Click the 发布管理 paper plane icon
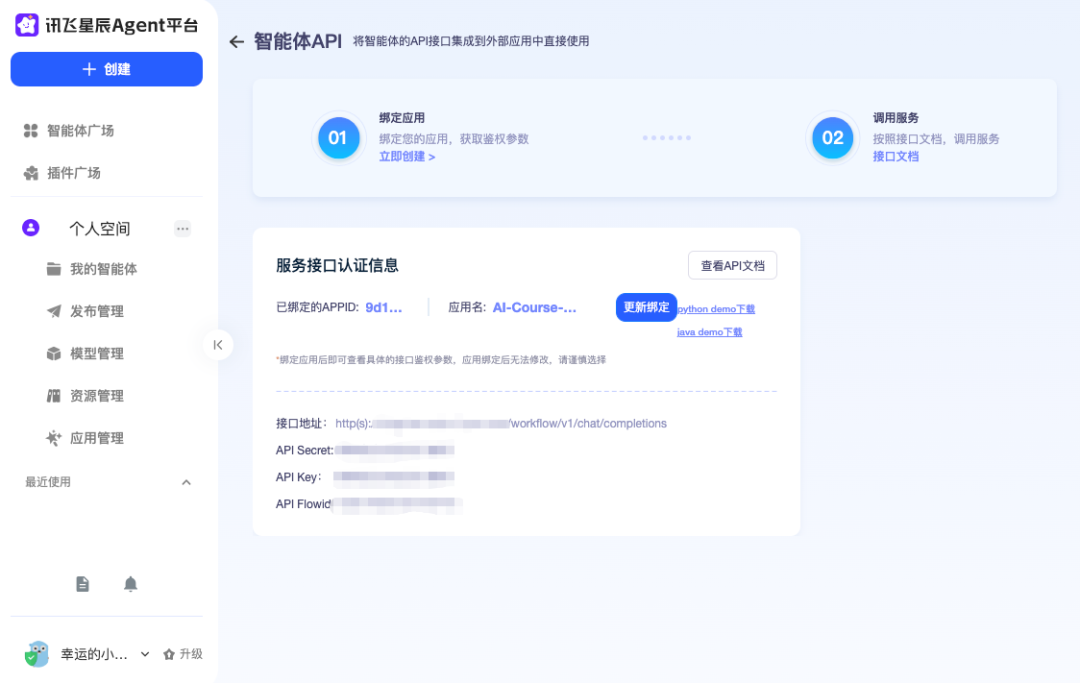The width and height of the screenshot is (1080, 683). point(54,311)
